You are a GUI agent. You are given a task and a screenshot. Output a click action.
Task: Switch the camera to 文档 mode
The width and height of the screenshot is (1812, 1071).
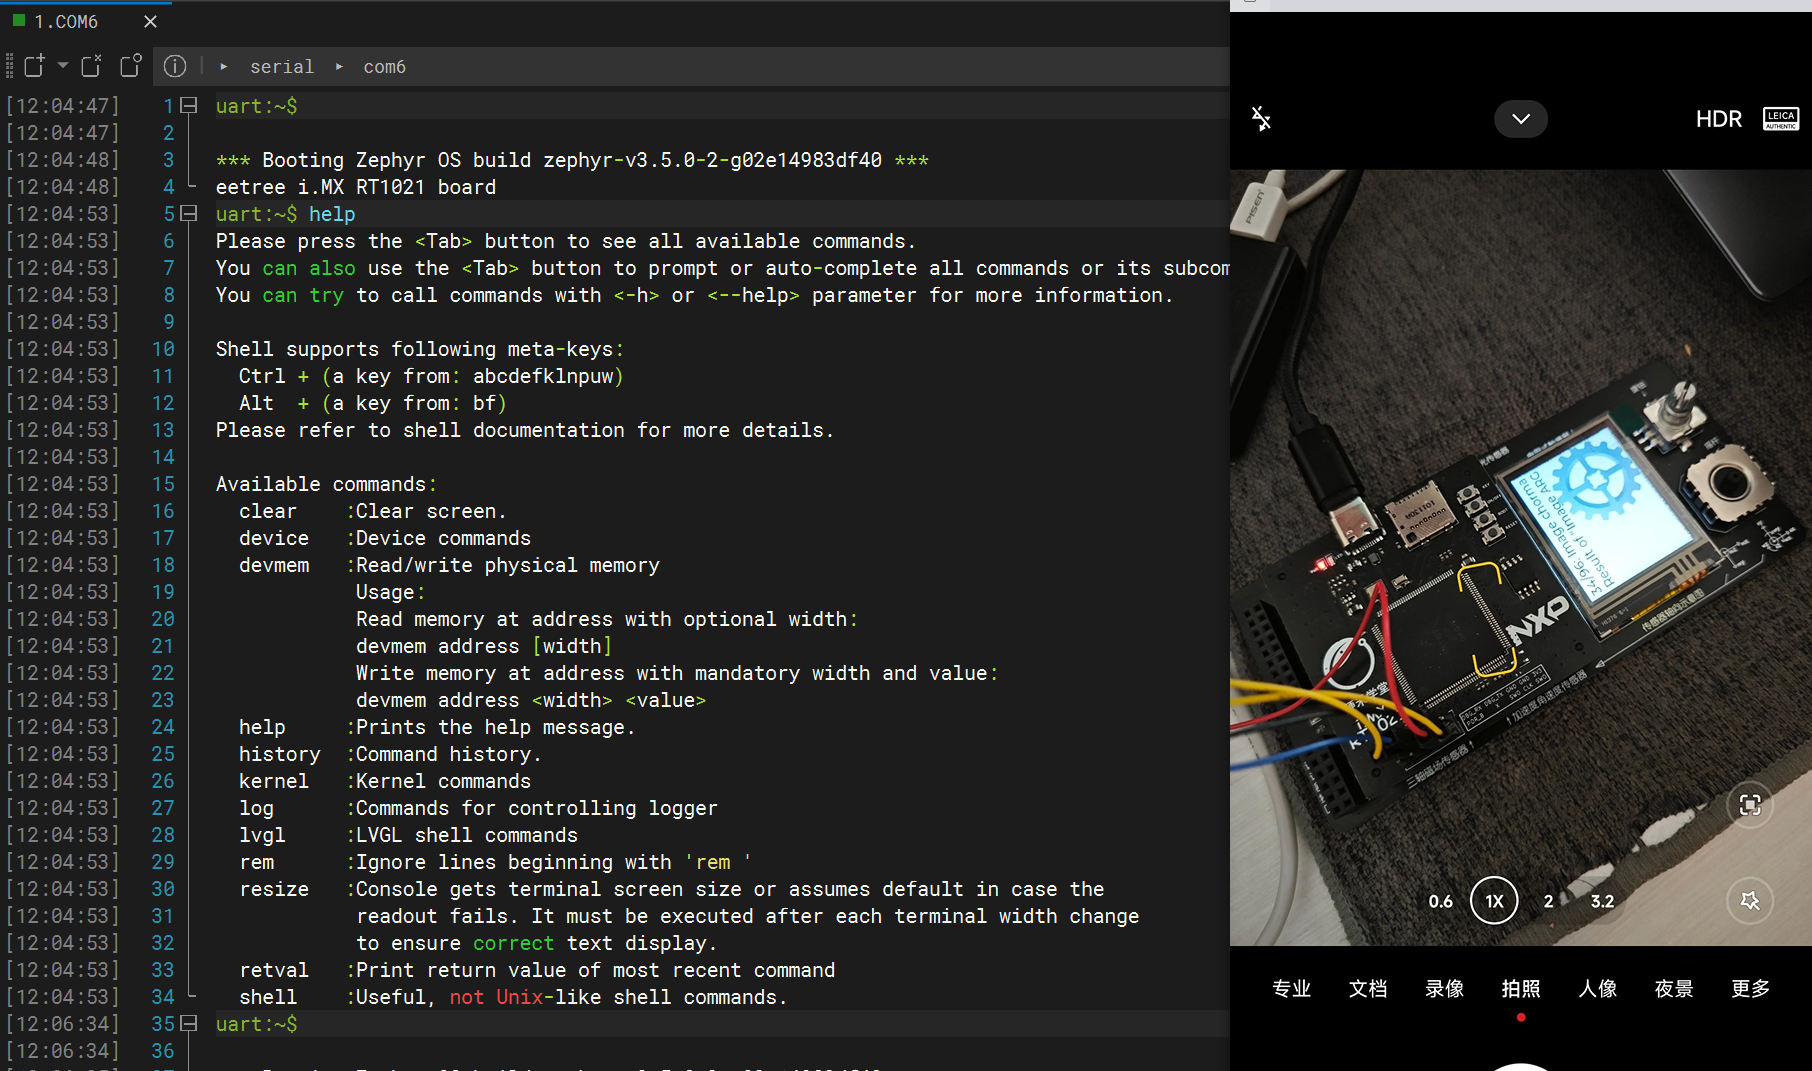(1368, 988)
